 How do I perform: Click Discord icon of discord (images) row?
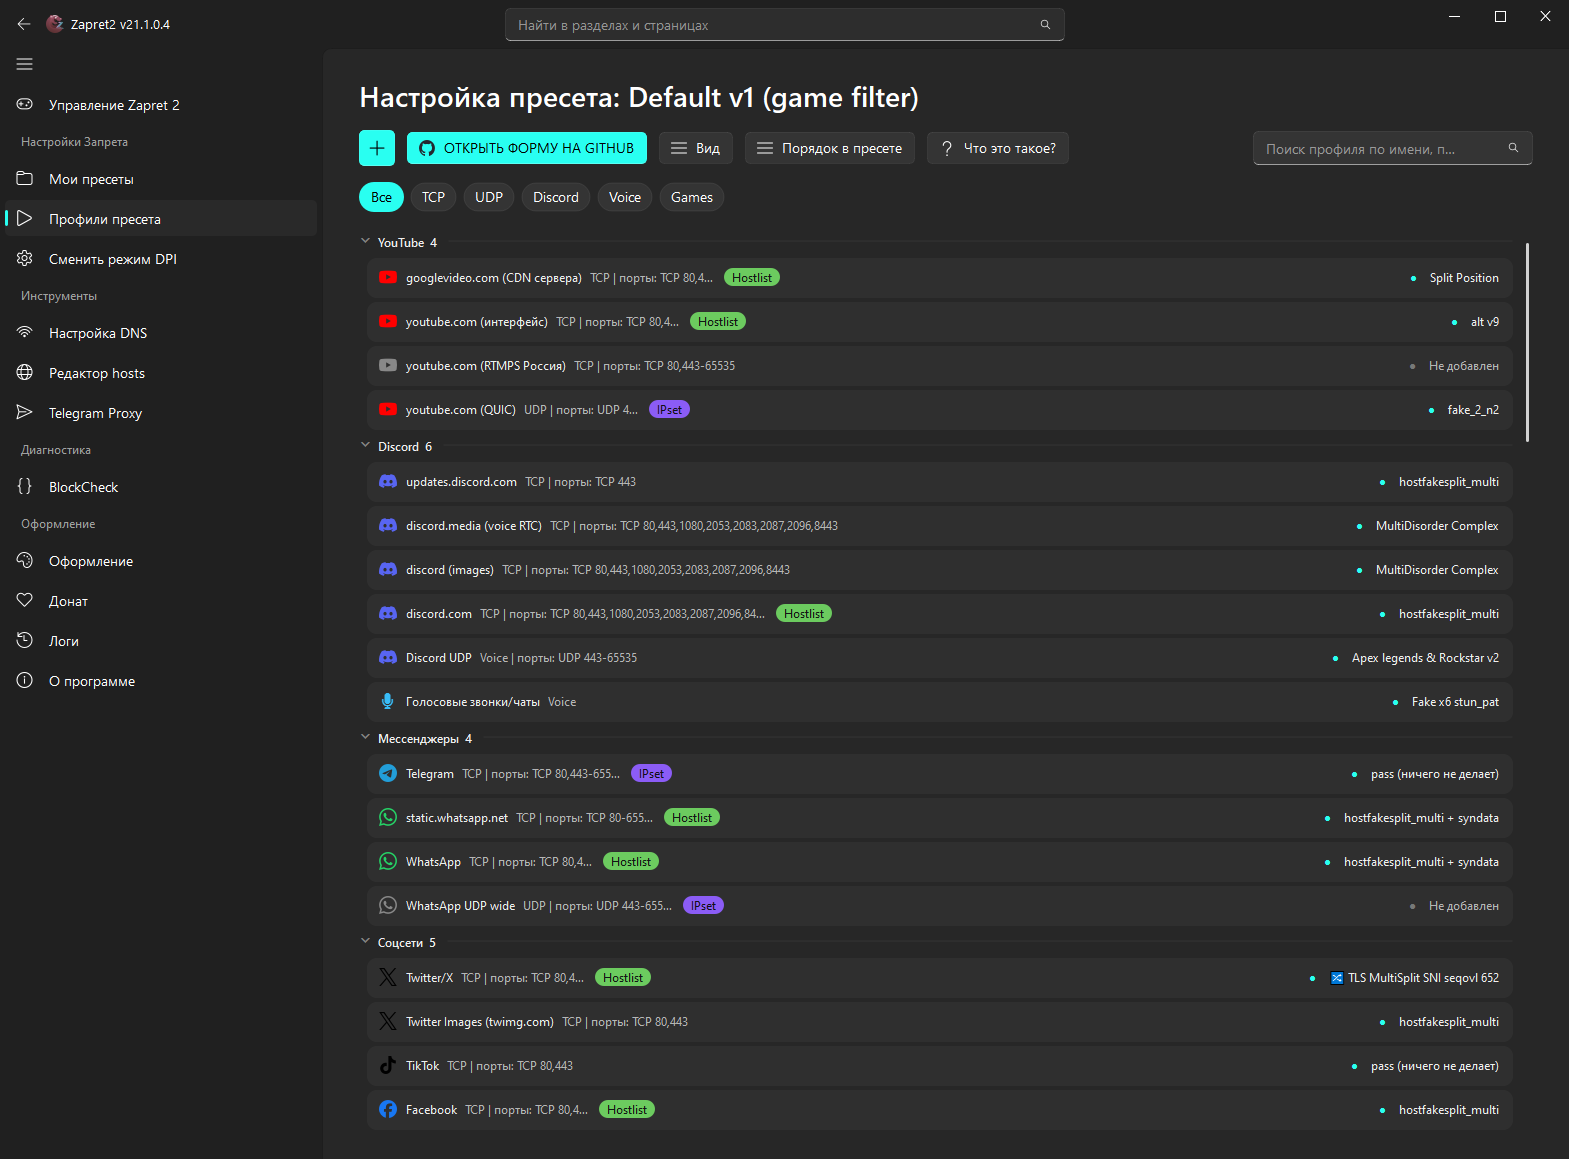click(388, 570)
